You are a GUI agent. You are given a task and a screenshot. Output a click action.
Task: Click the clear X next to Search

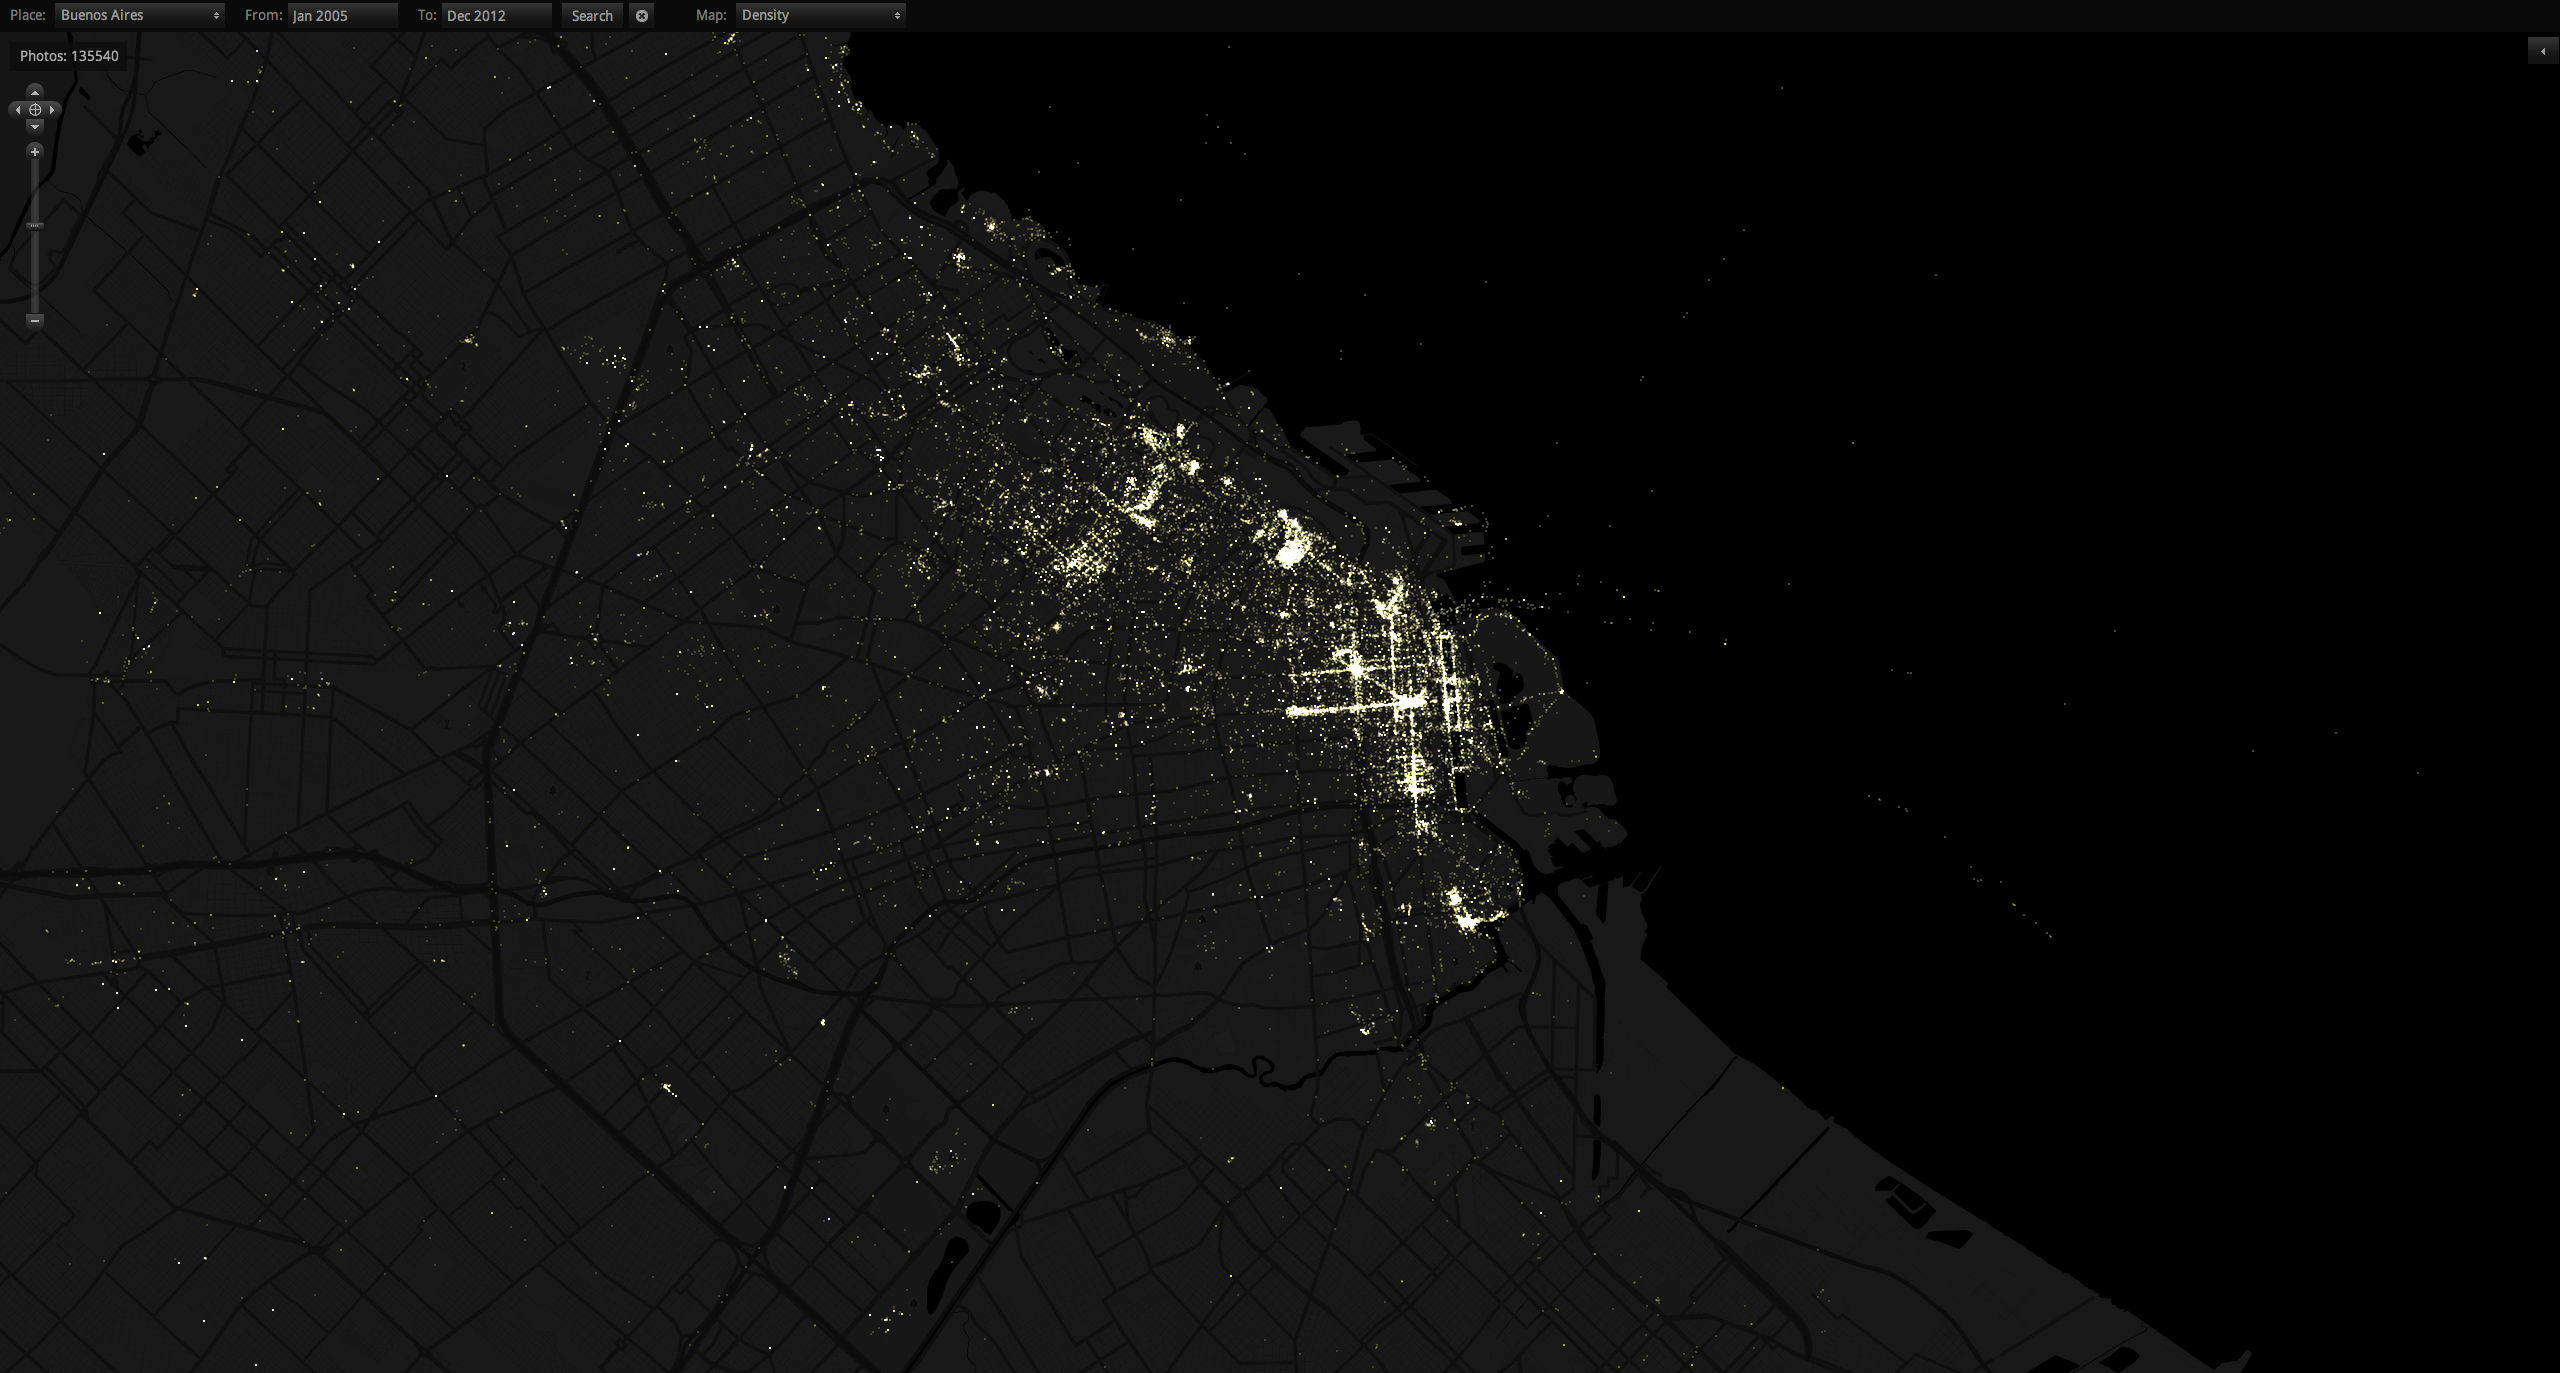click(642, 15)
